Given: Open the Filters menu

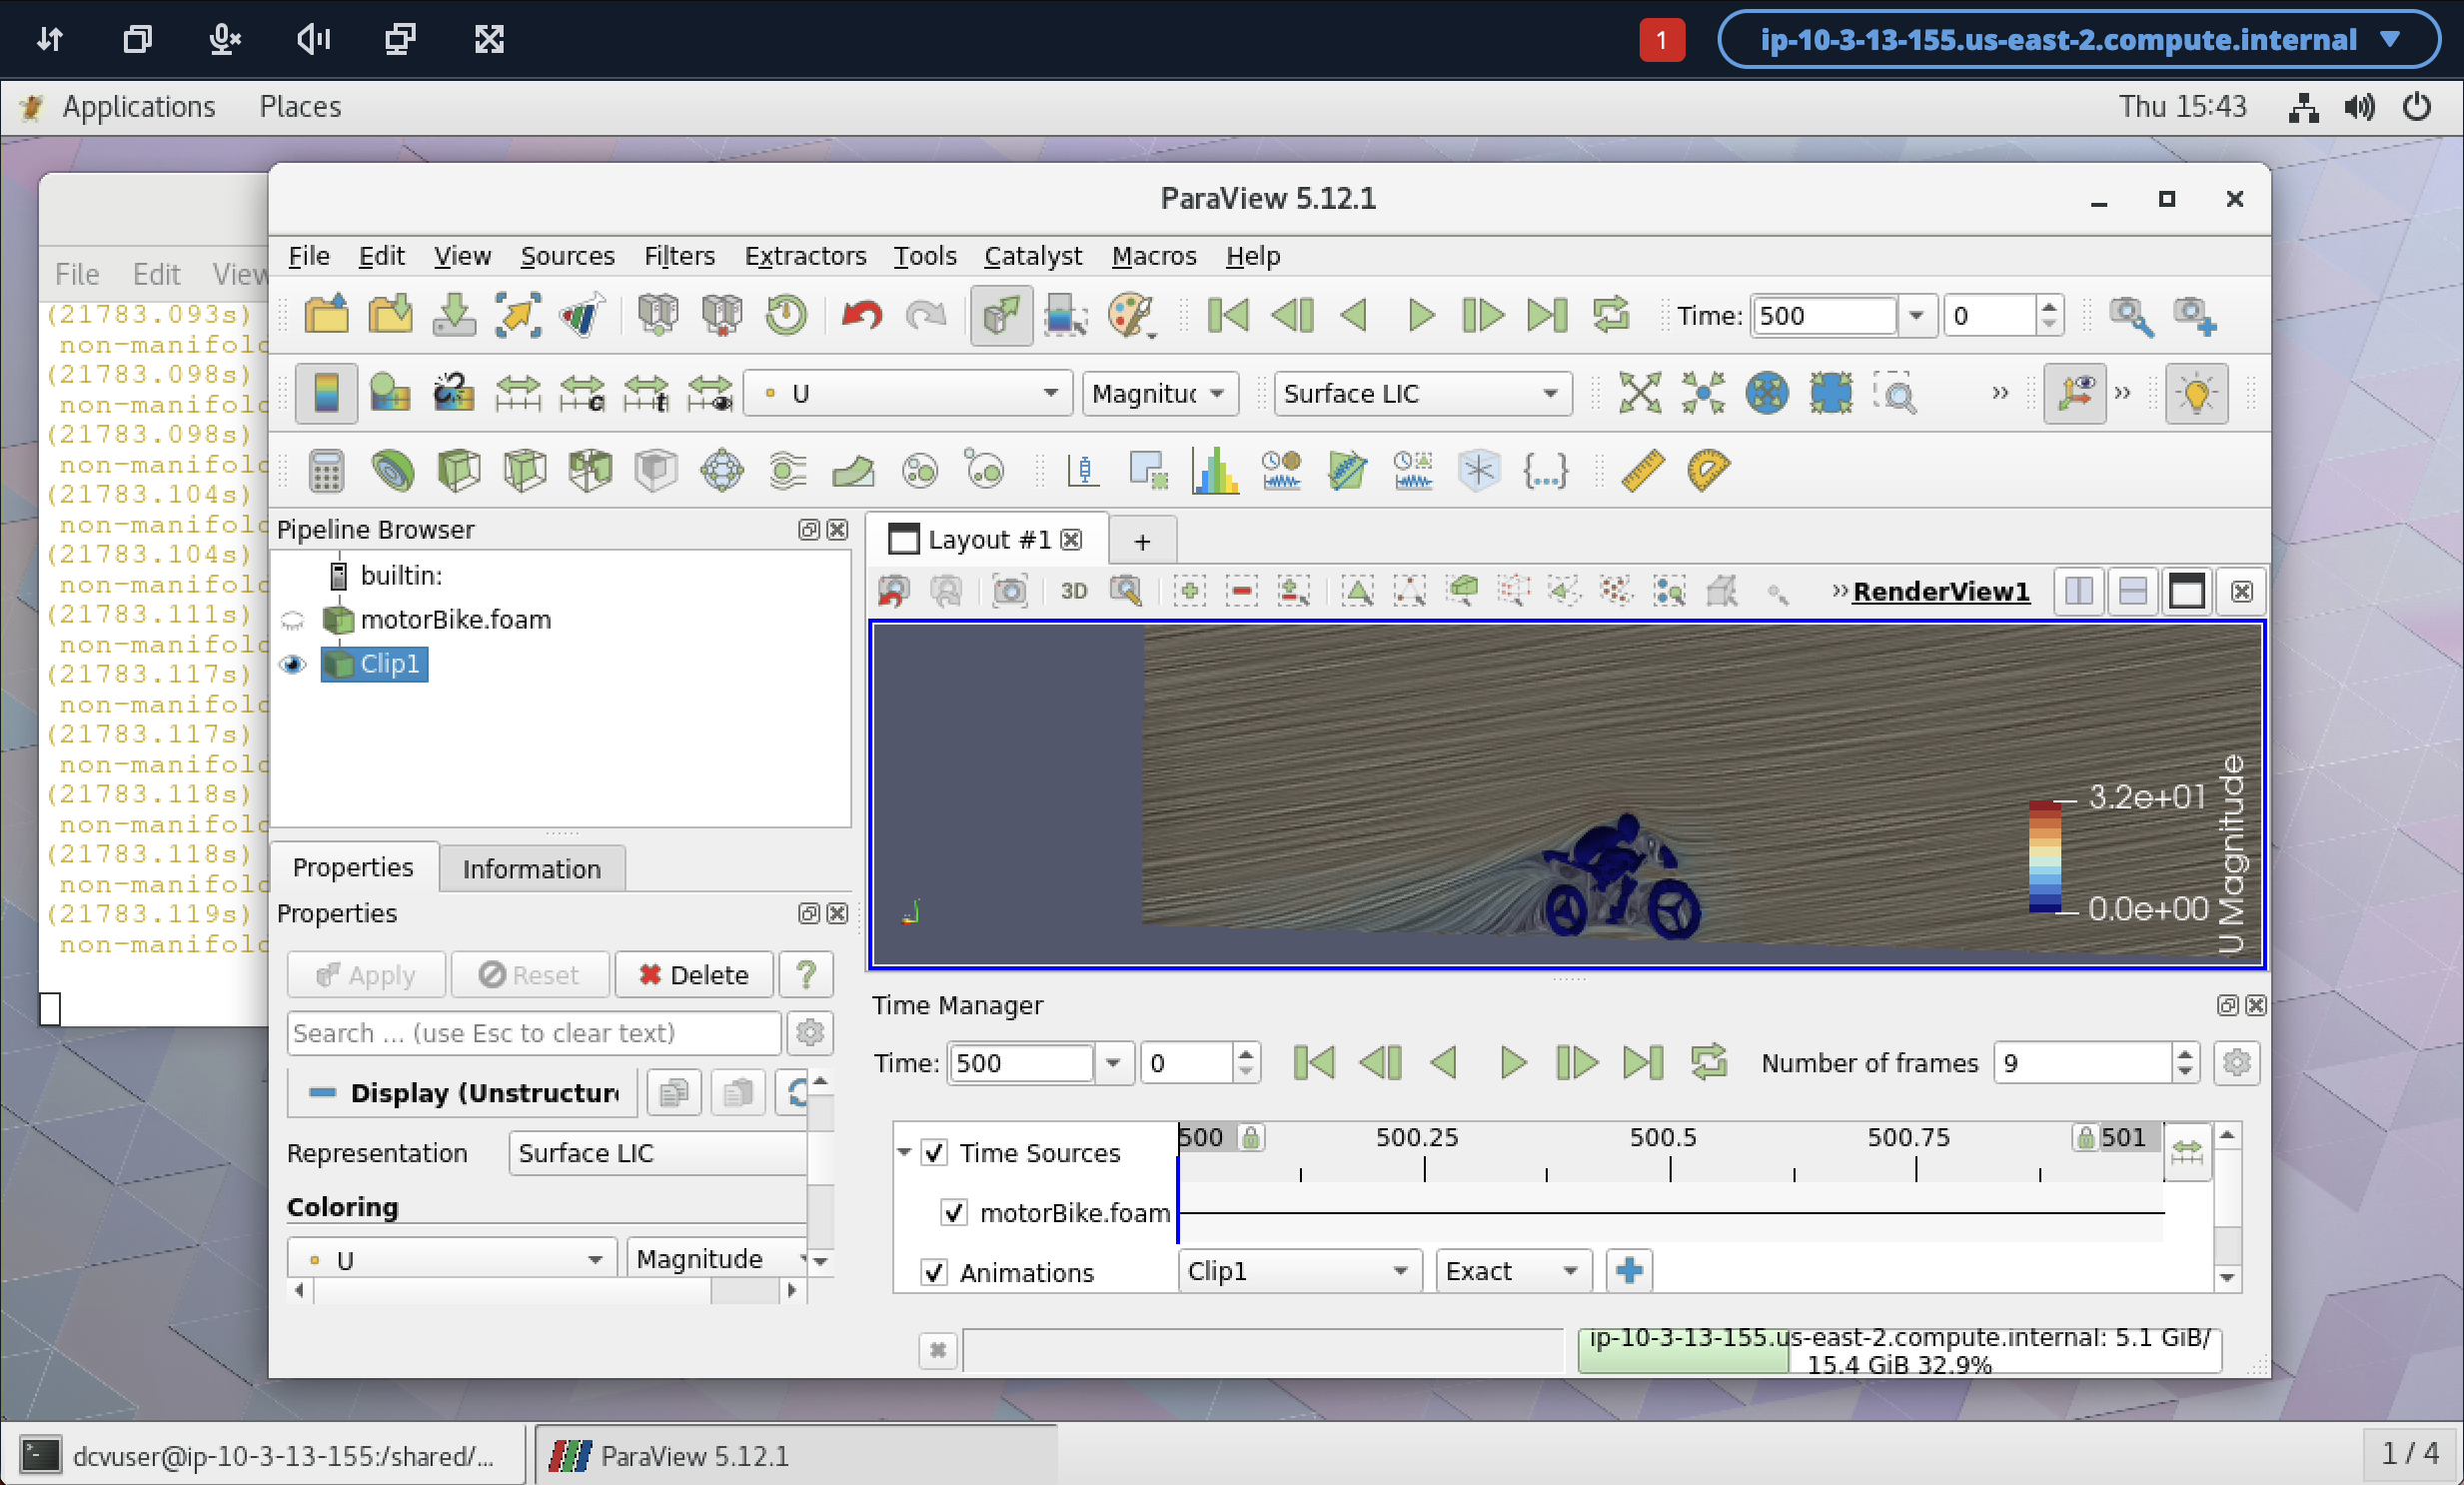Looking at the screenshot, I should [x=679, y=256].
